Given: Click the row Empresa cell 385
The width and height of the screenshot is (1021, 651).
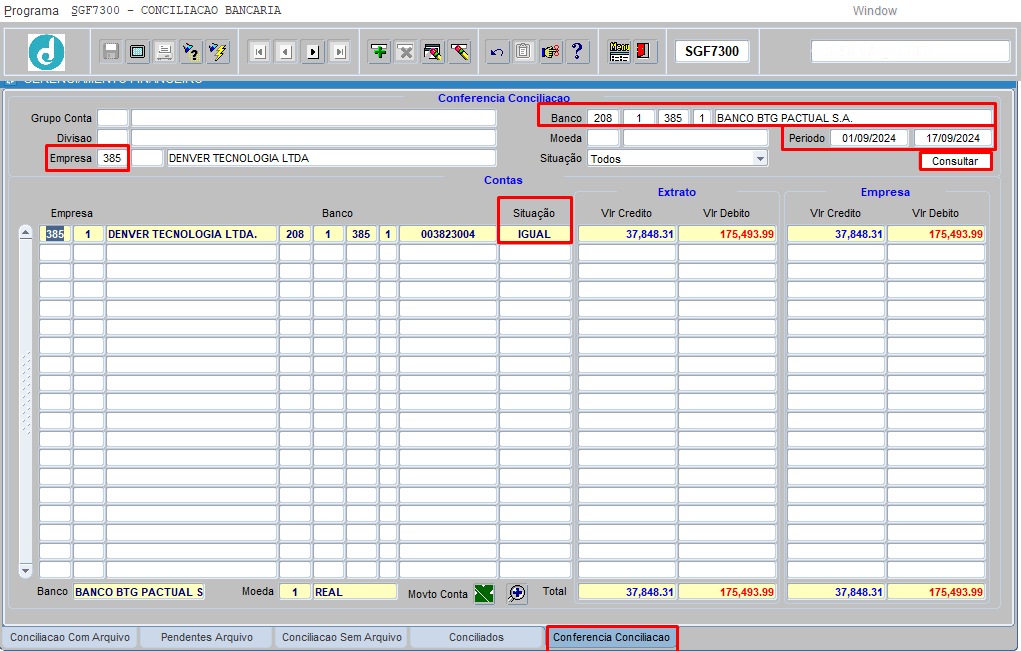Looking at the screenshot, I should point(55,234).
